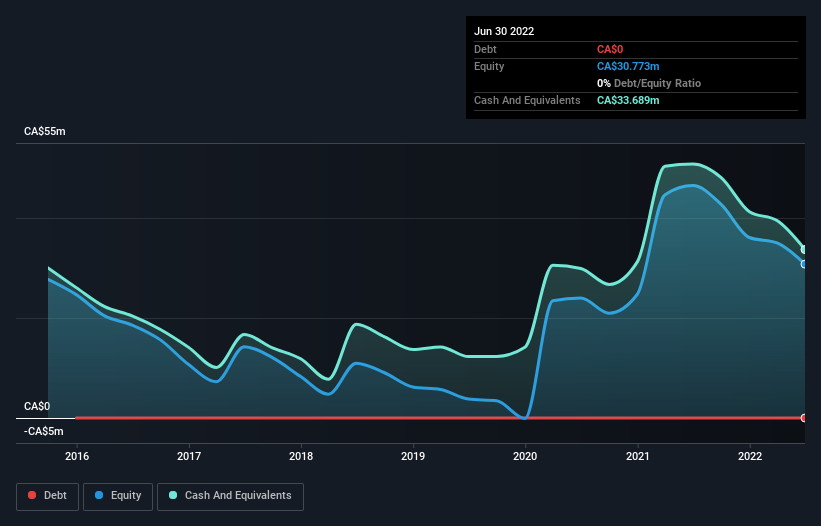Click the Debt label in the tooltip
Viewport: 821px width, 526px height.
[485, 49]
